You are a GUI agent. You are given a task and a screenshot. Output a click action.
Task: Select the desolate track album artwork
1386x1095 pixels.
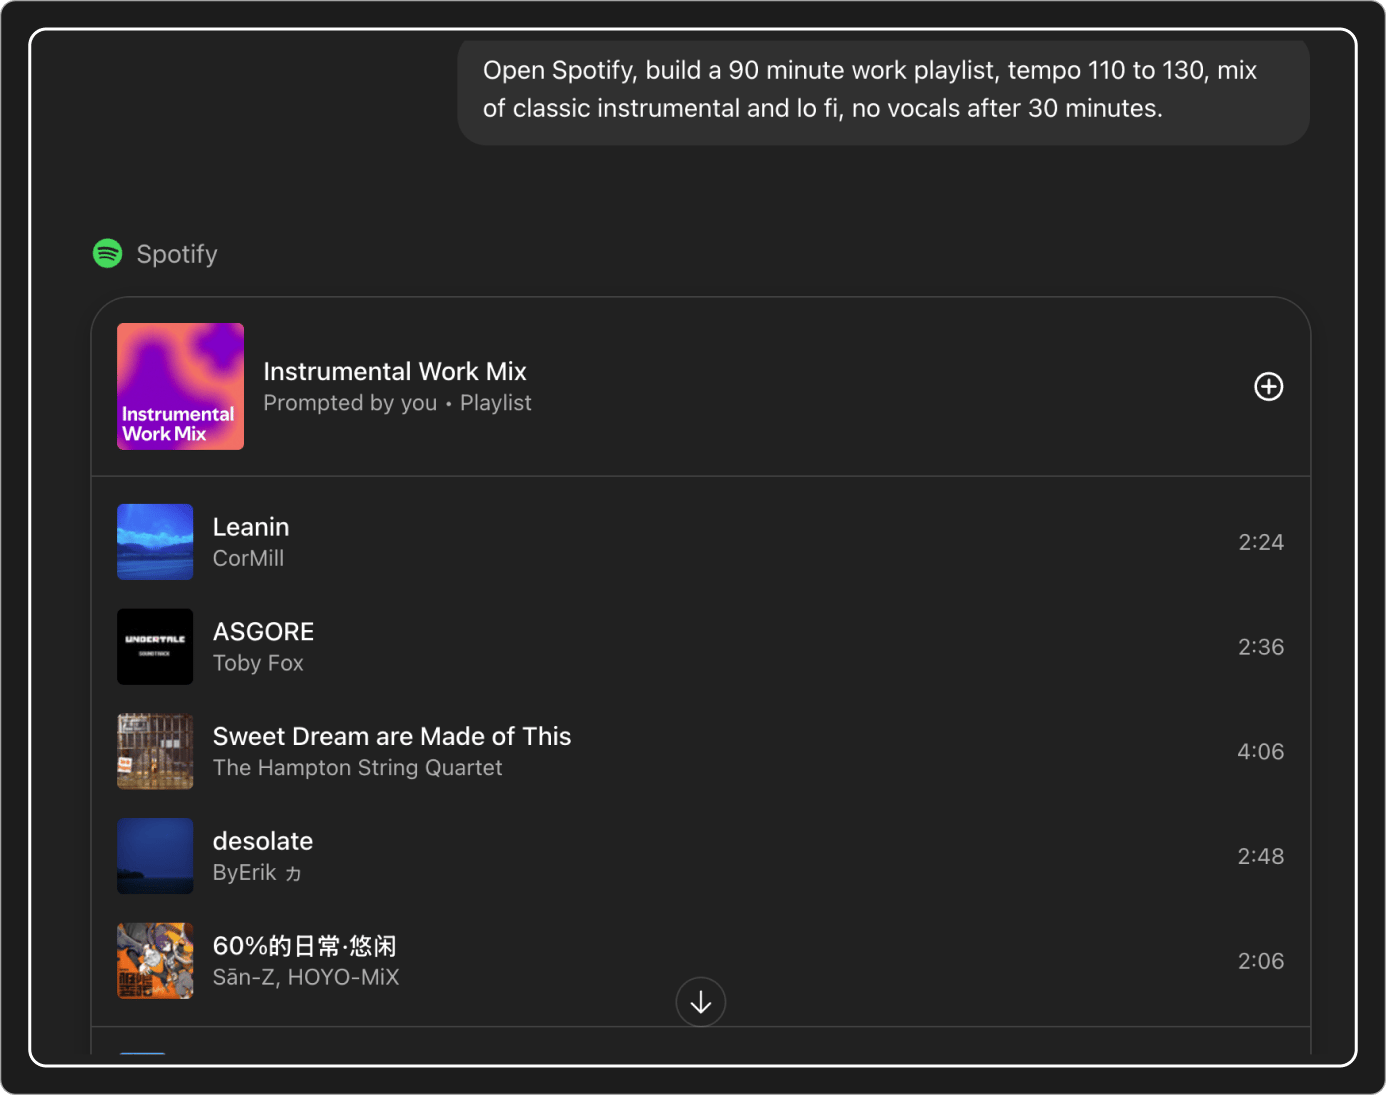(x=155, y=856)
